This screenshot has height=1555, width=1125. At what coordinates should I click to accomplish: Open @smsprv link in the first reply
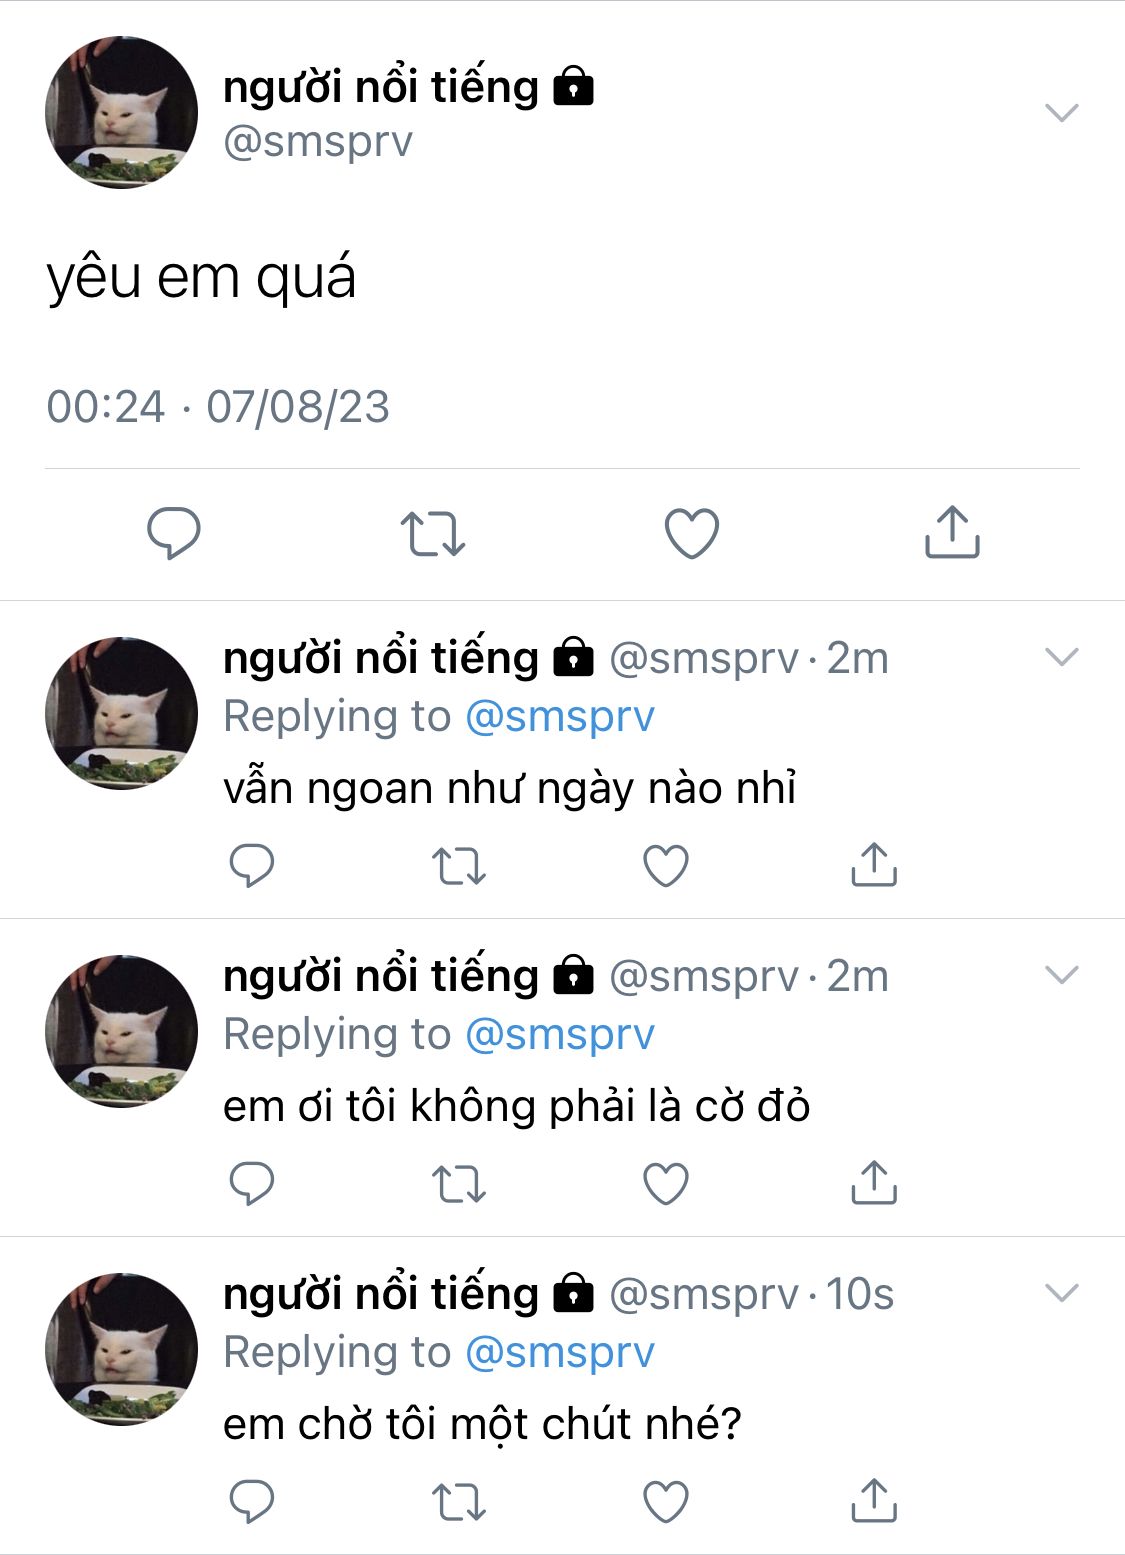(560, 716)
